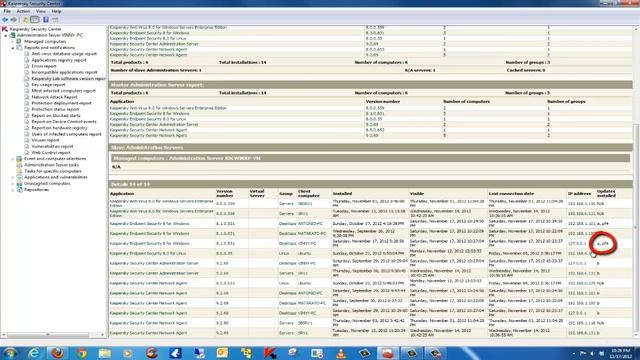Select Report on blocked starts
Viewport: 640px width, 360px height.
56,115
